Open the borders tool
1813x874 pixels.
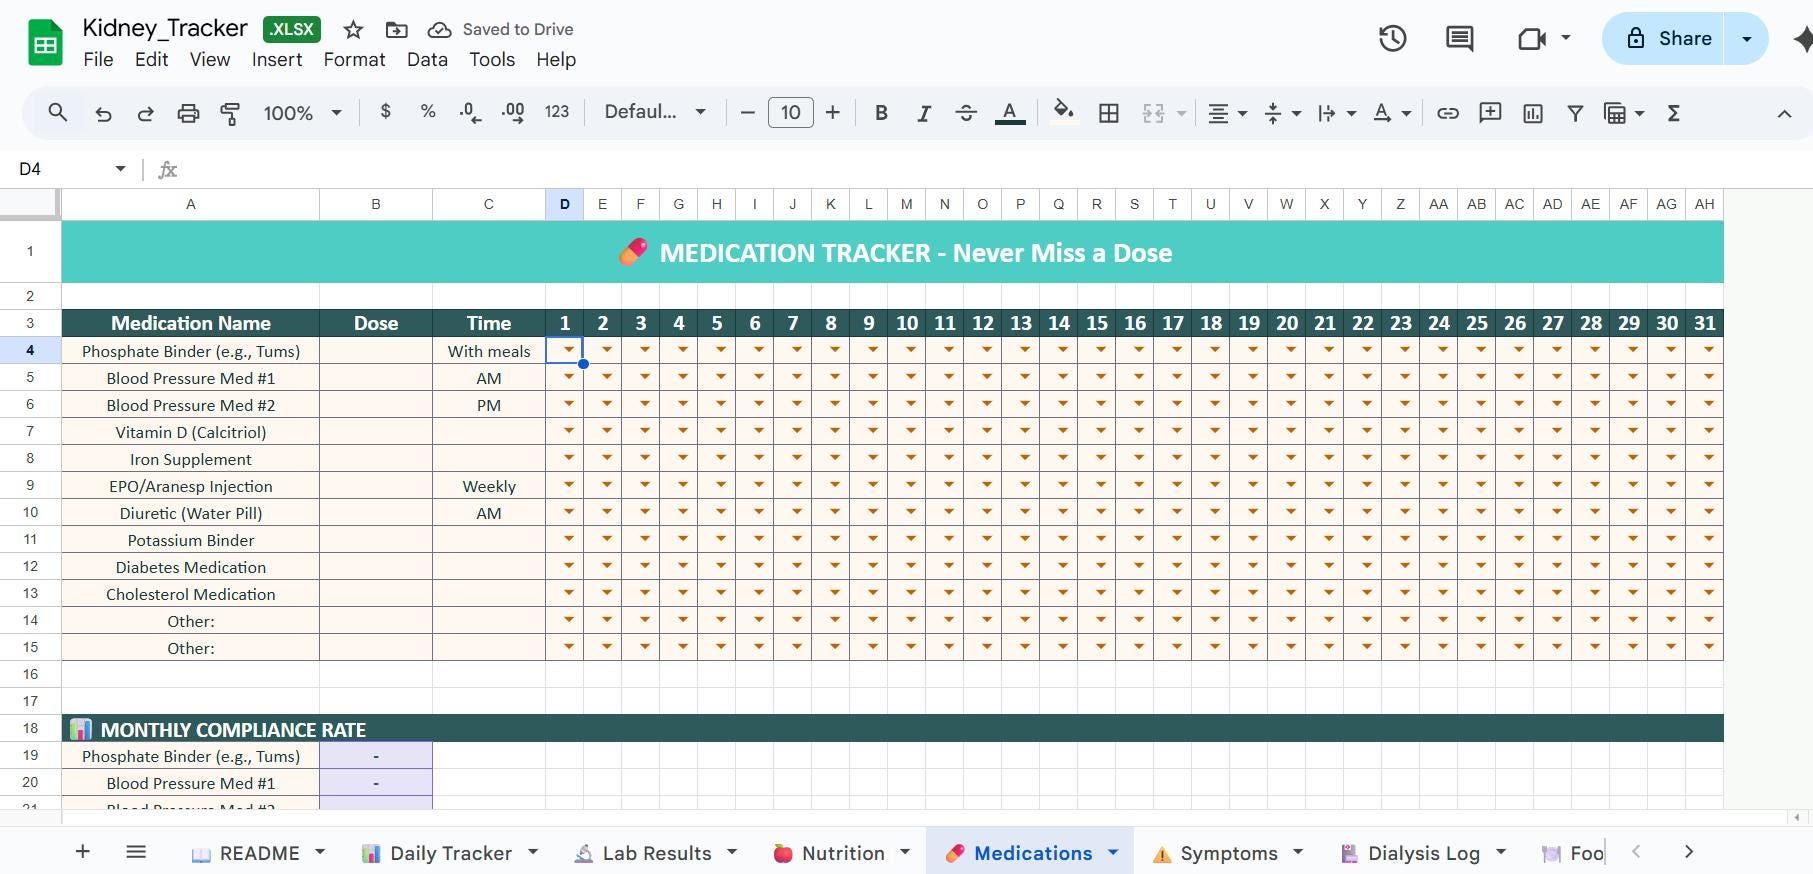[x=1109, y=113]
